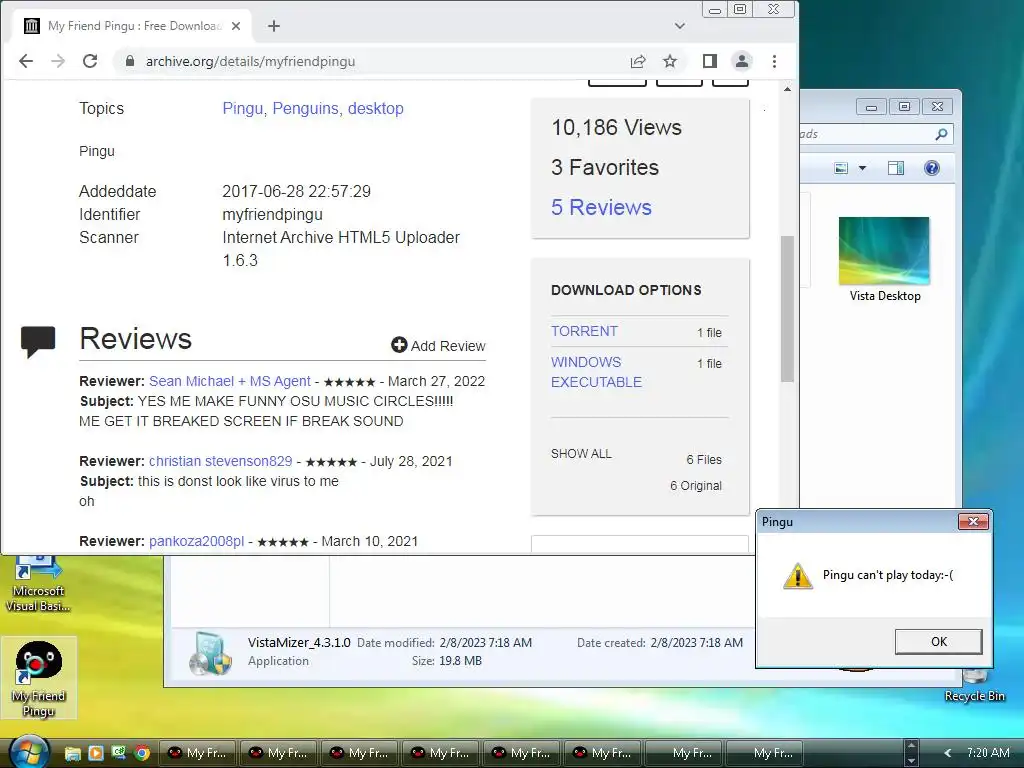
Task: Select My Friend Pingu browser tab
Action: (133, 26)
